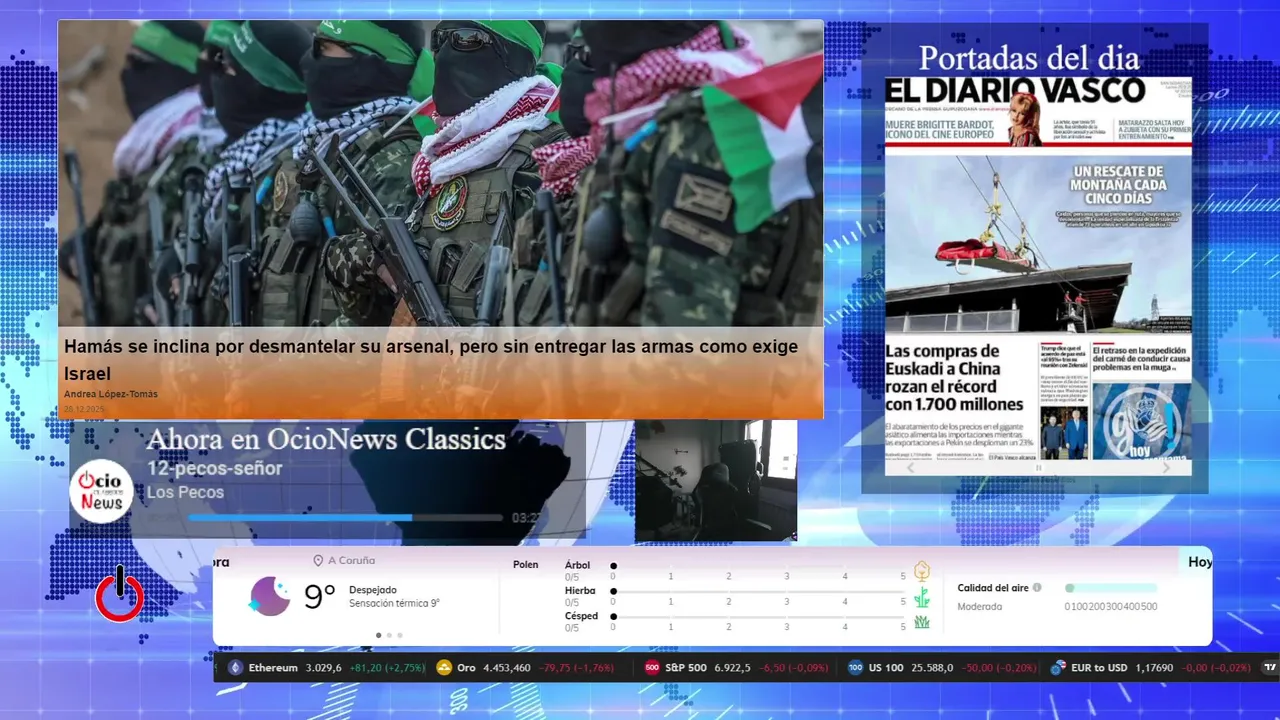Open the Hamás arsenal headline article
This screenshot has width=1280, height=720.
431,360
